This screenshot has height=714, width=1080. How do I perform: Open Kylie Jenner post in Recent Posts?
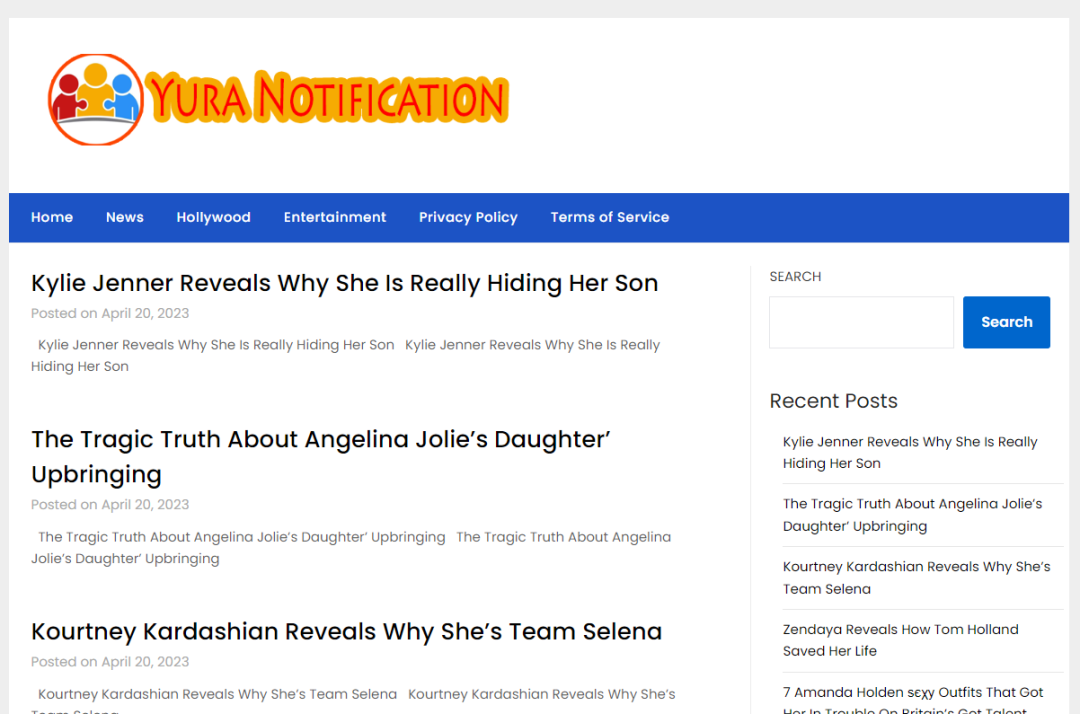click(x=910, y=452)
